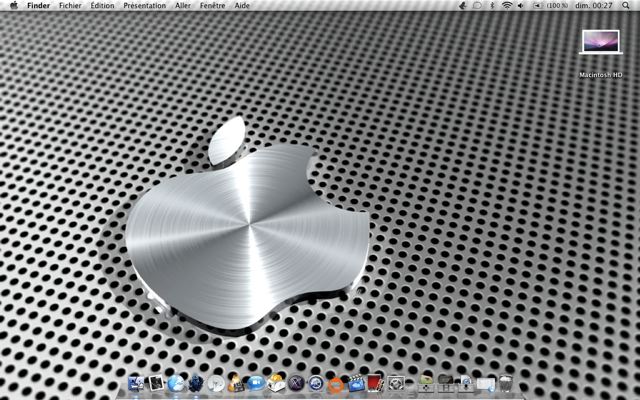Open the first folder stack in Dock

click(425, 384)
